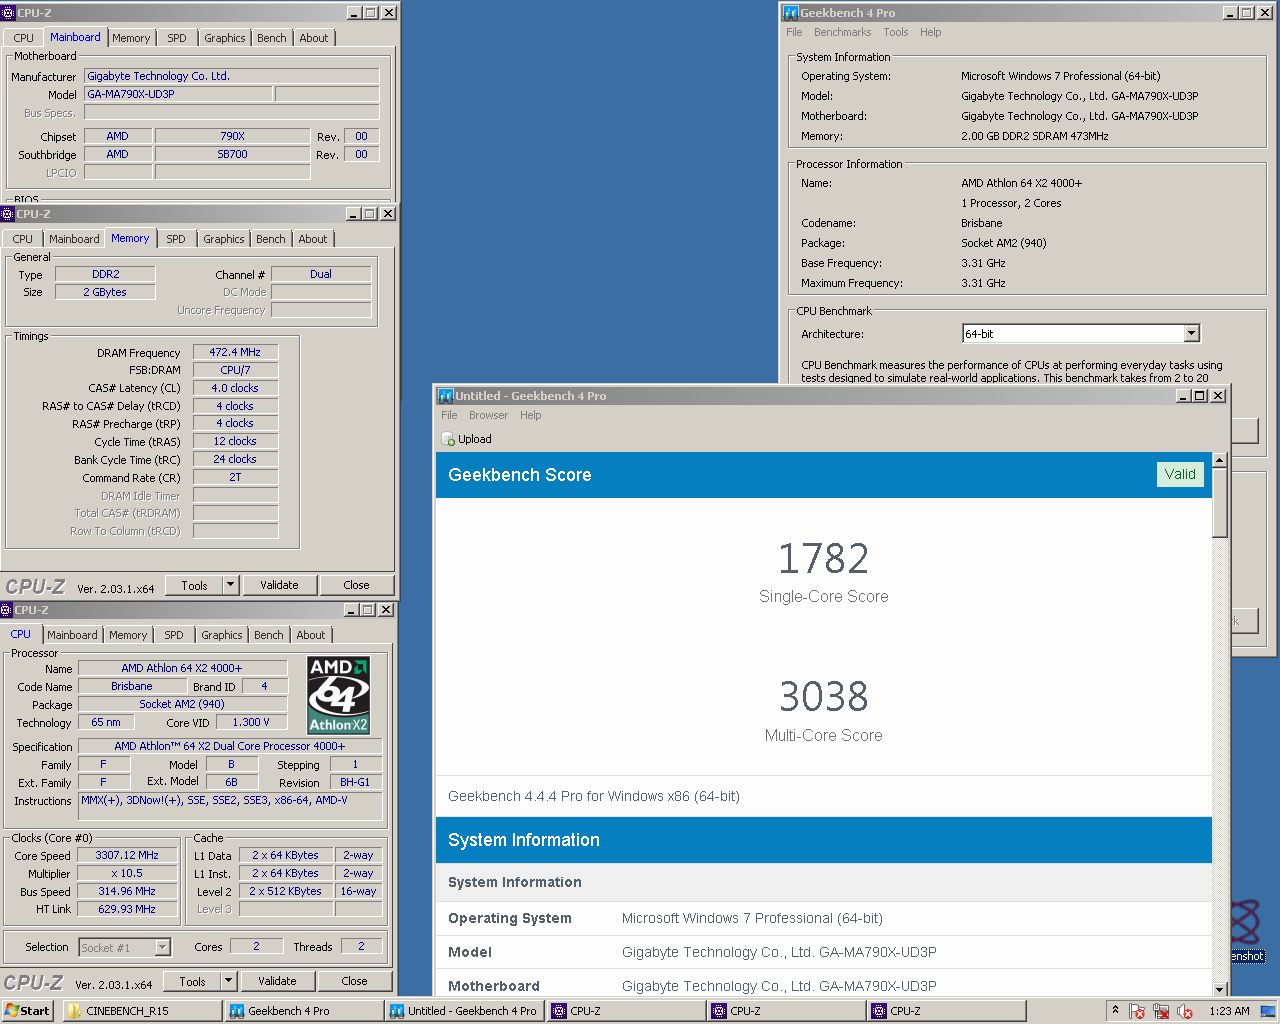Select CPU tab in bottom CPU-Z window
Screen dimensions: 1280x1024
click(x=21, y=634)
